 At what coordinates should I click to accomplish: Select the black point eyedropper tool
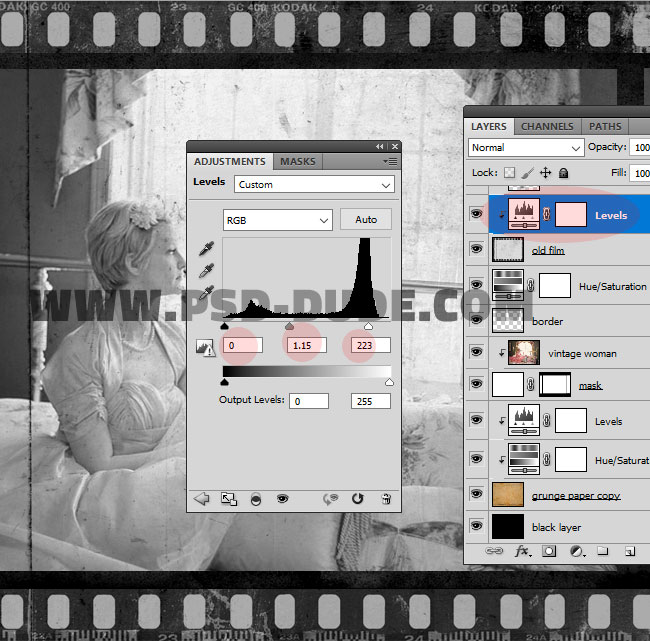207,248
